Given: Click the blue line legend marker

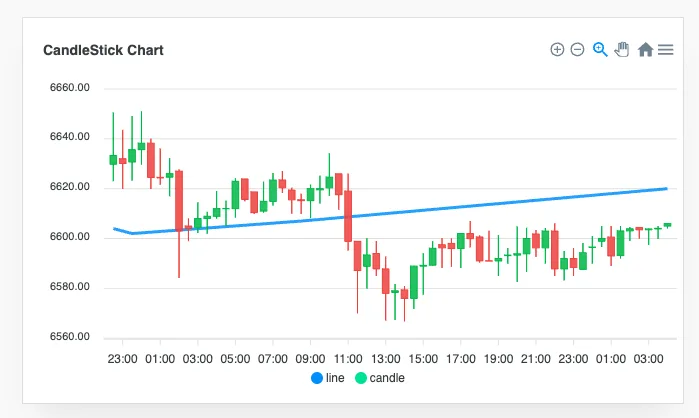Looking at the screenshot, I should (317, 378).
